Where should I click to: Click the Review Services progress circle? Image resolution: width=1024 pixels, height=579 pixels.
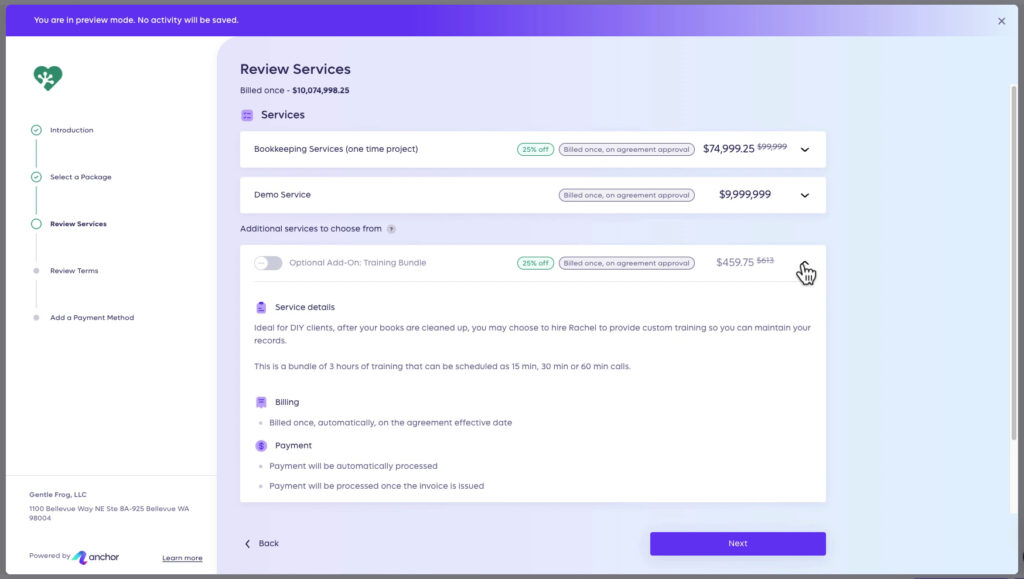[x=34, y=223]
